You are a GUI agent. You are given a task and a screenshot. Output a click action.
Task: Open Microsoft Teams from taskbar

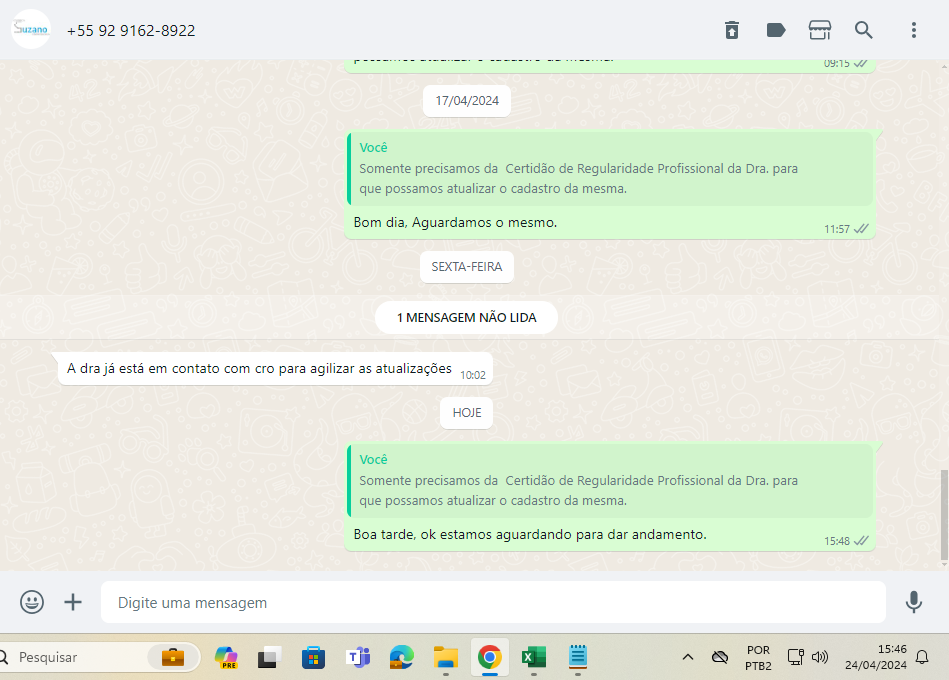tap(358, 657)
